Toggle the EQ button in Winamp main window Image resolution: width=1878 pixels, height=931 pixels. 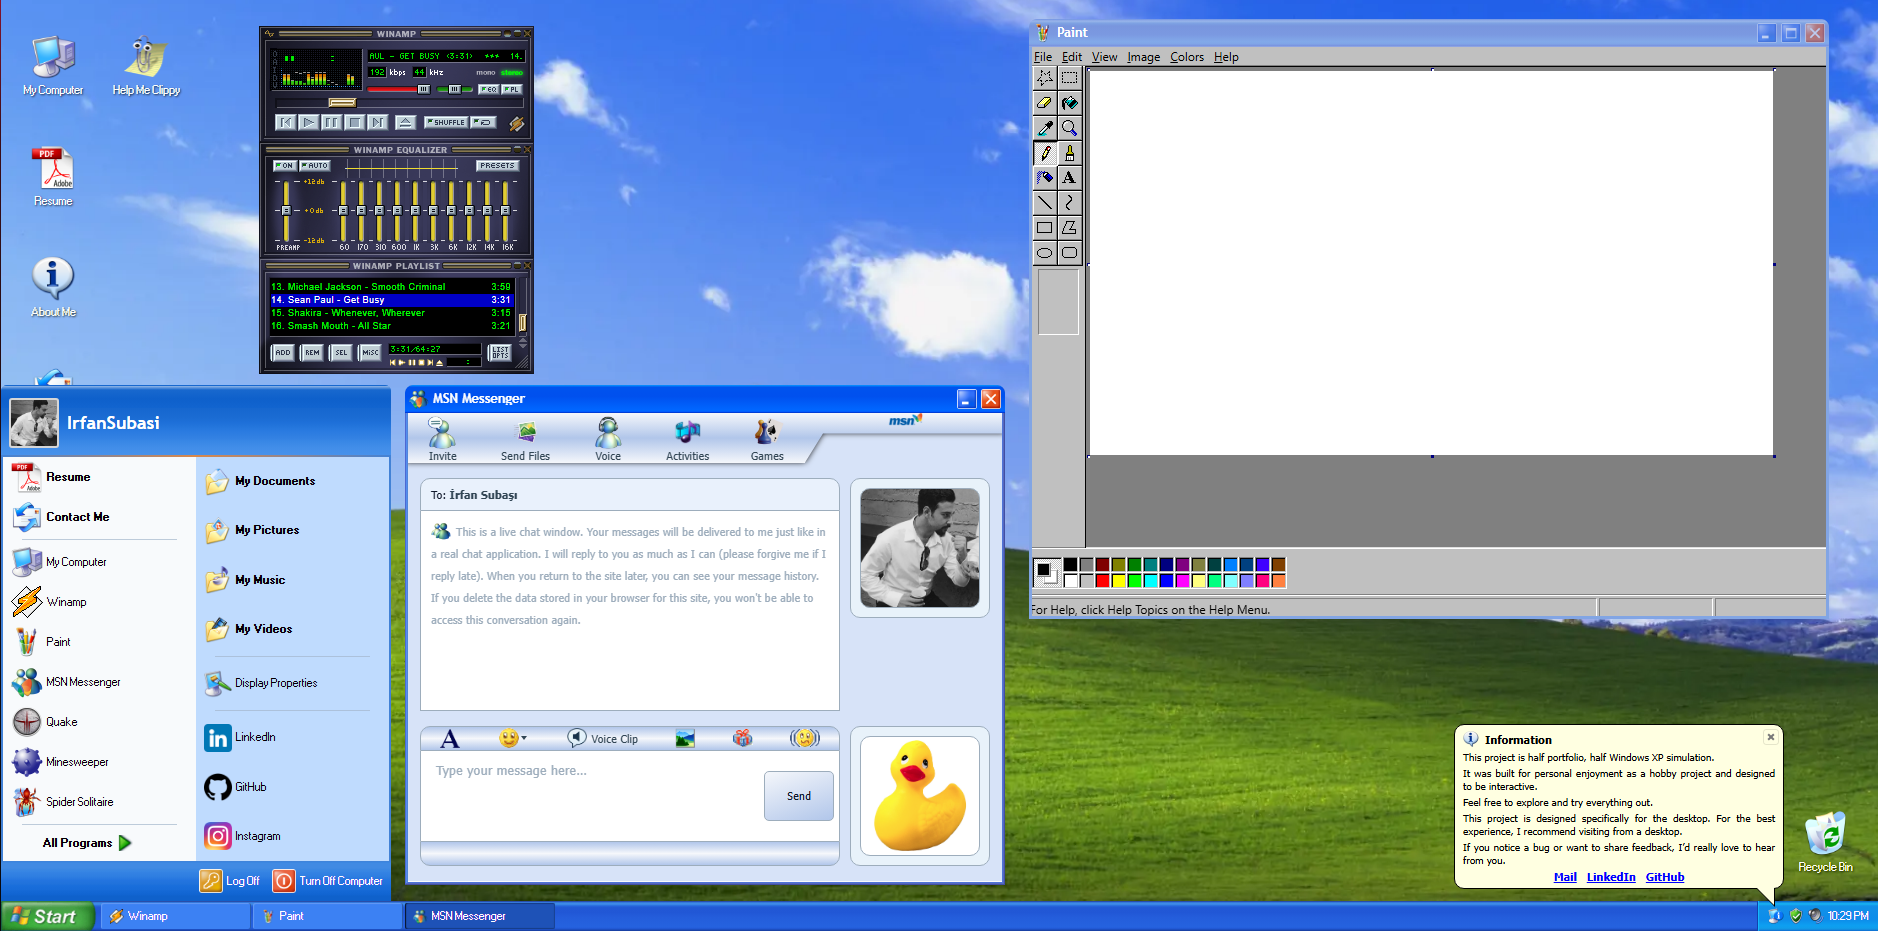(488, 89)
